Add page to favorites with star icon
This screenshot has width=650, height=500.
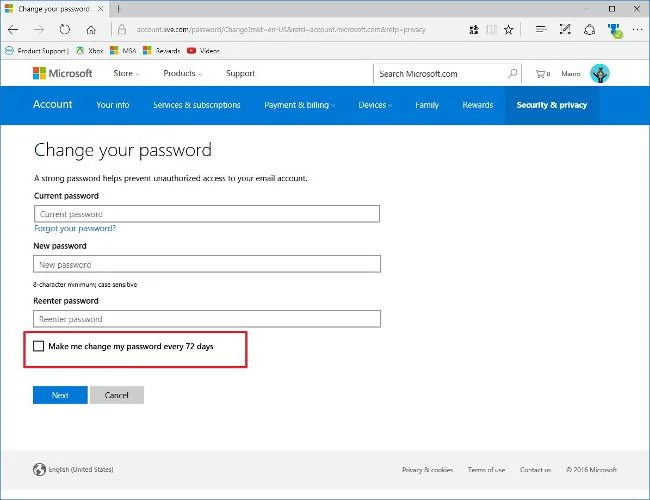(509, 29)
